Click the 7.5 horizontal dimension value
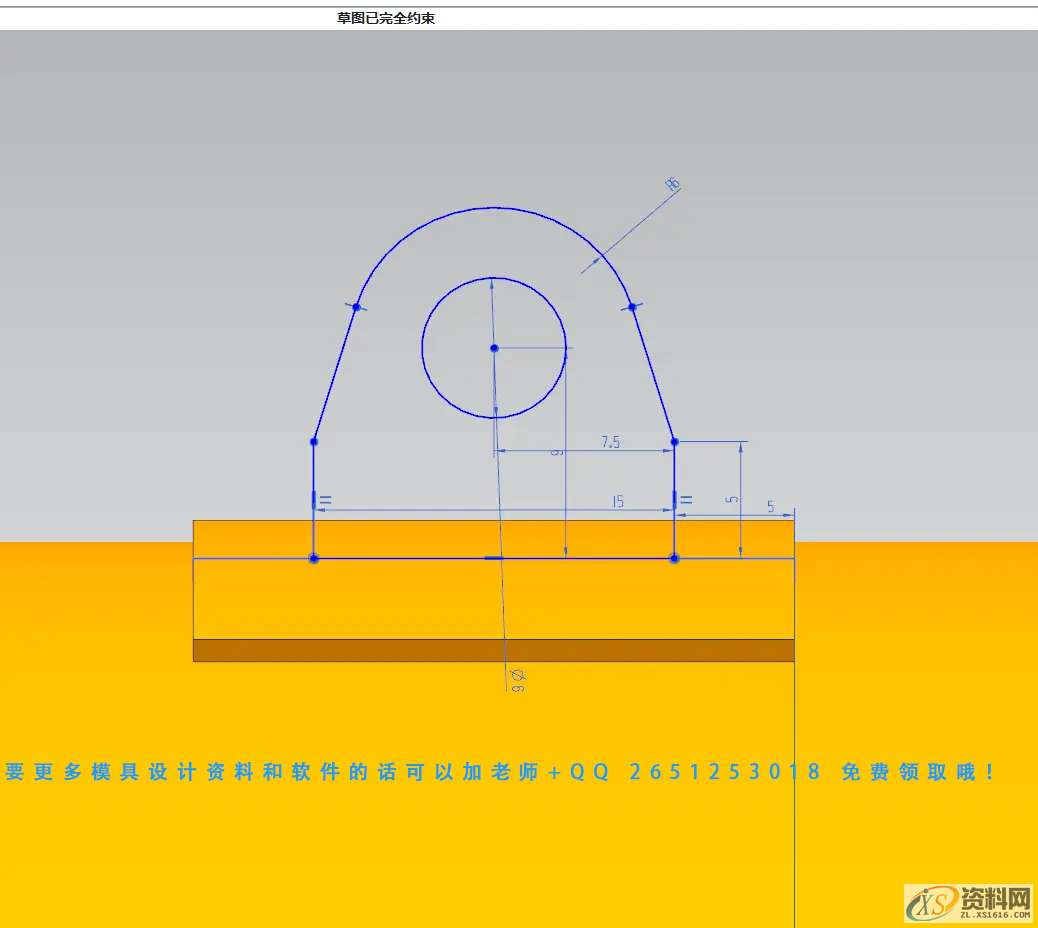1038x928 pixels. (x=610, y=442)
